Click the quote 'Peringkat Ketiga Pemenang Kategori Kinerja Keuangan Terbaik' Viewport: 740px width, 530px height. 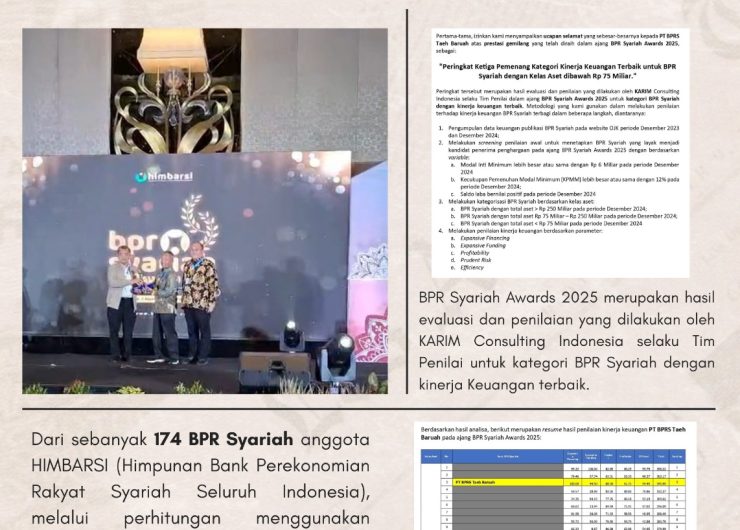point(557,71)
